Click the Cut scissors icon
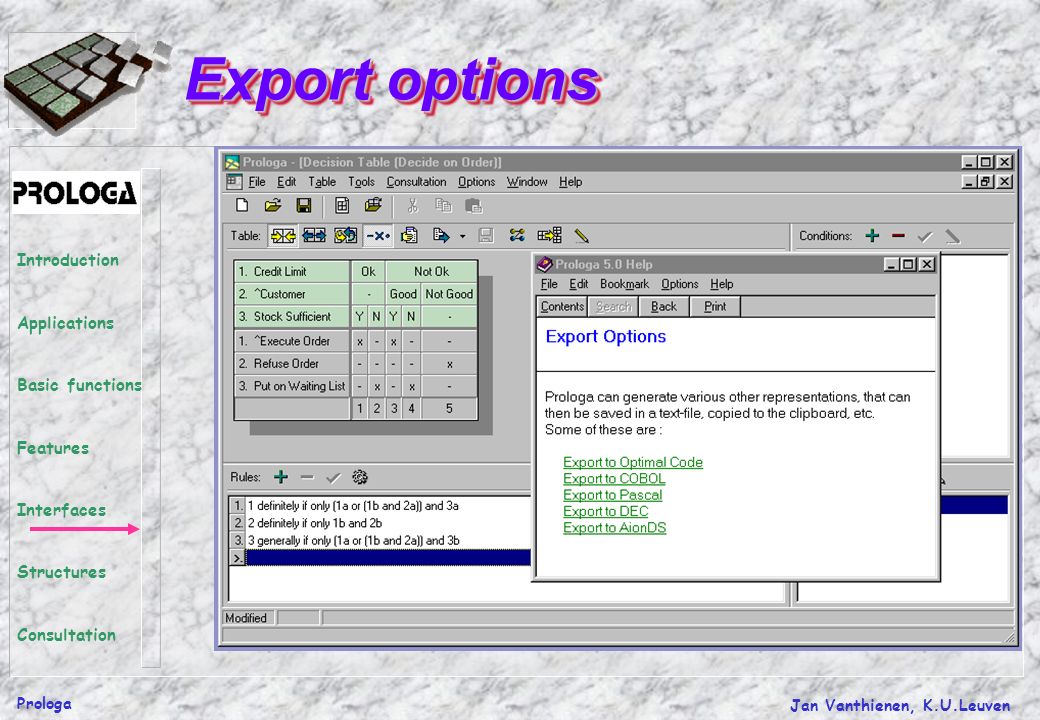The width and height of the screenshot is (1040, 720). 413,206
